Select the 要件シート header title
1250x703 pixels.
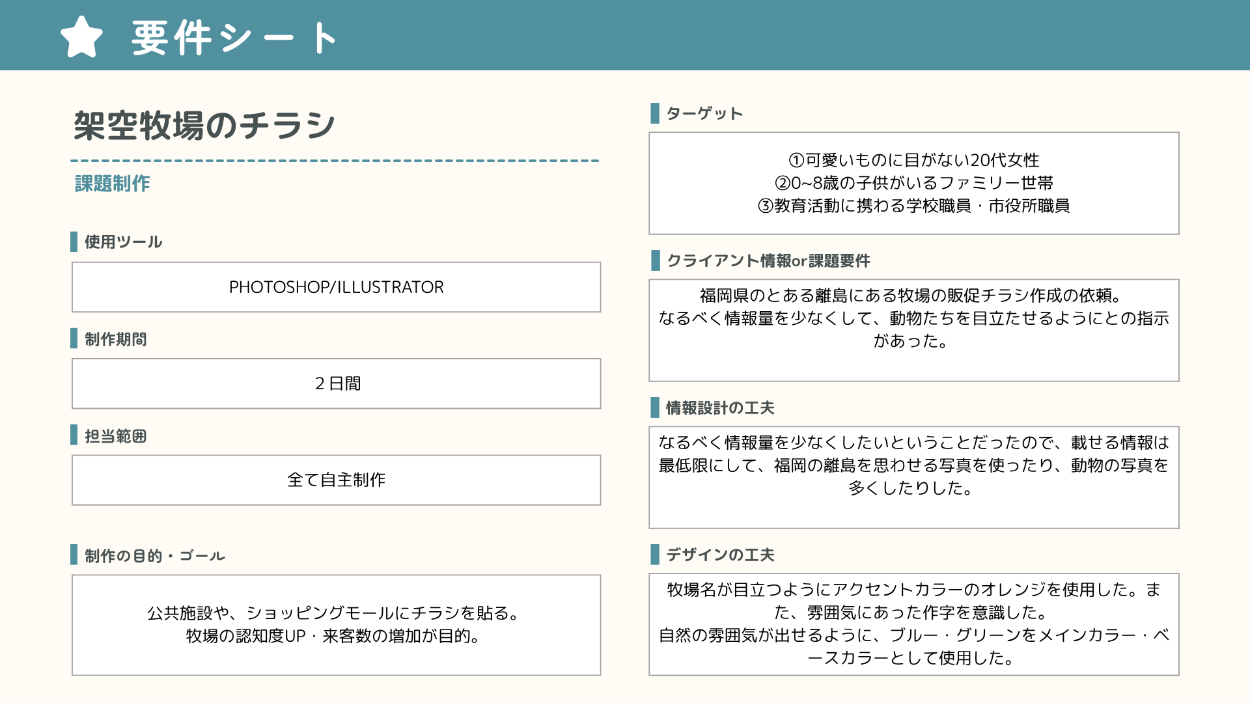pyautogui.click(x=235, y=38)
